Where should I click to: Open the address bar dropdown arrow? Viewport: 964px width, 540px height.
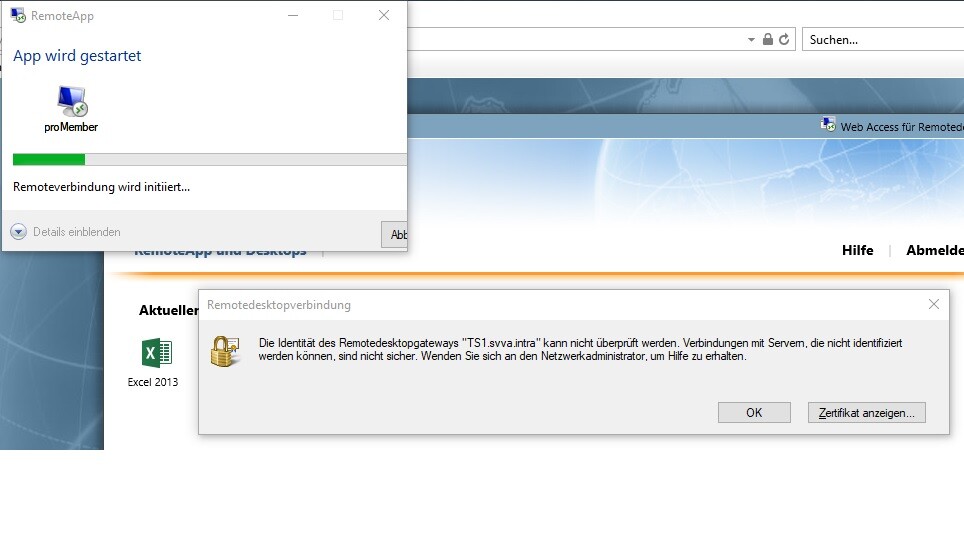point(751,40)
